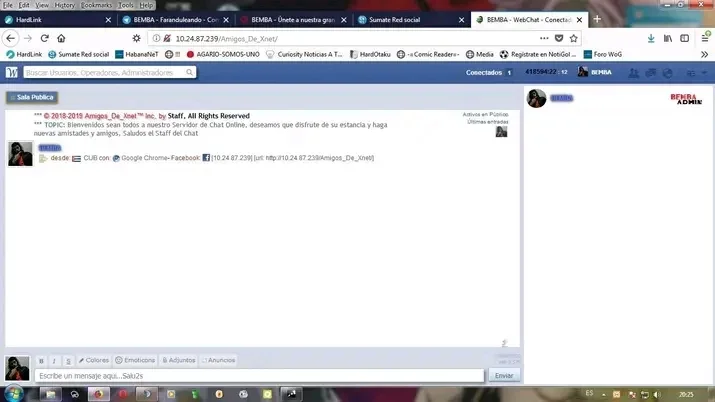Viewport: 715px width, 402px height.
Task: Open the HardOtaku bookmark
Action: tap(370, 54)
